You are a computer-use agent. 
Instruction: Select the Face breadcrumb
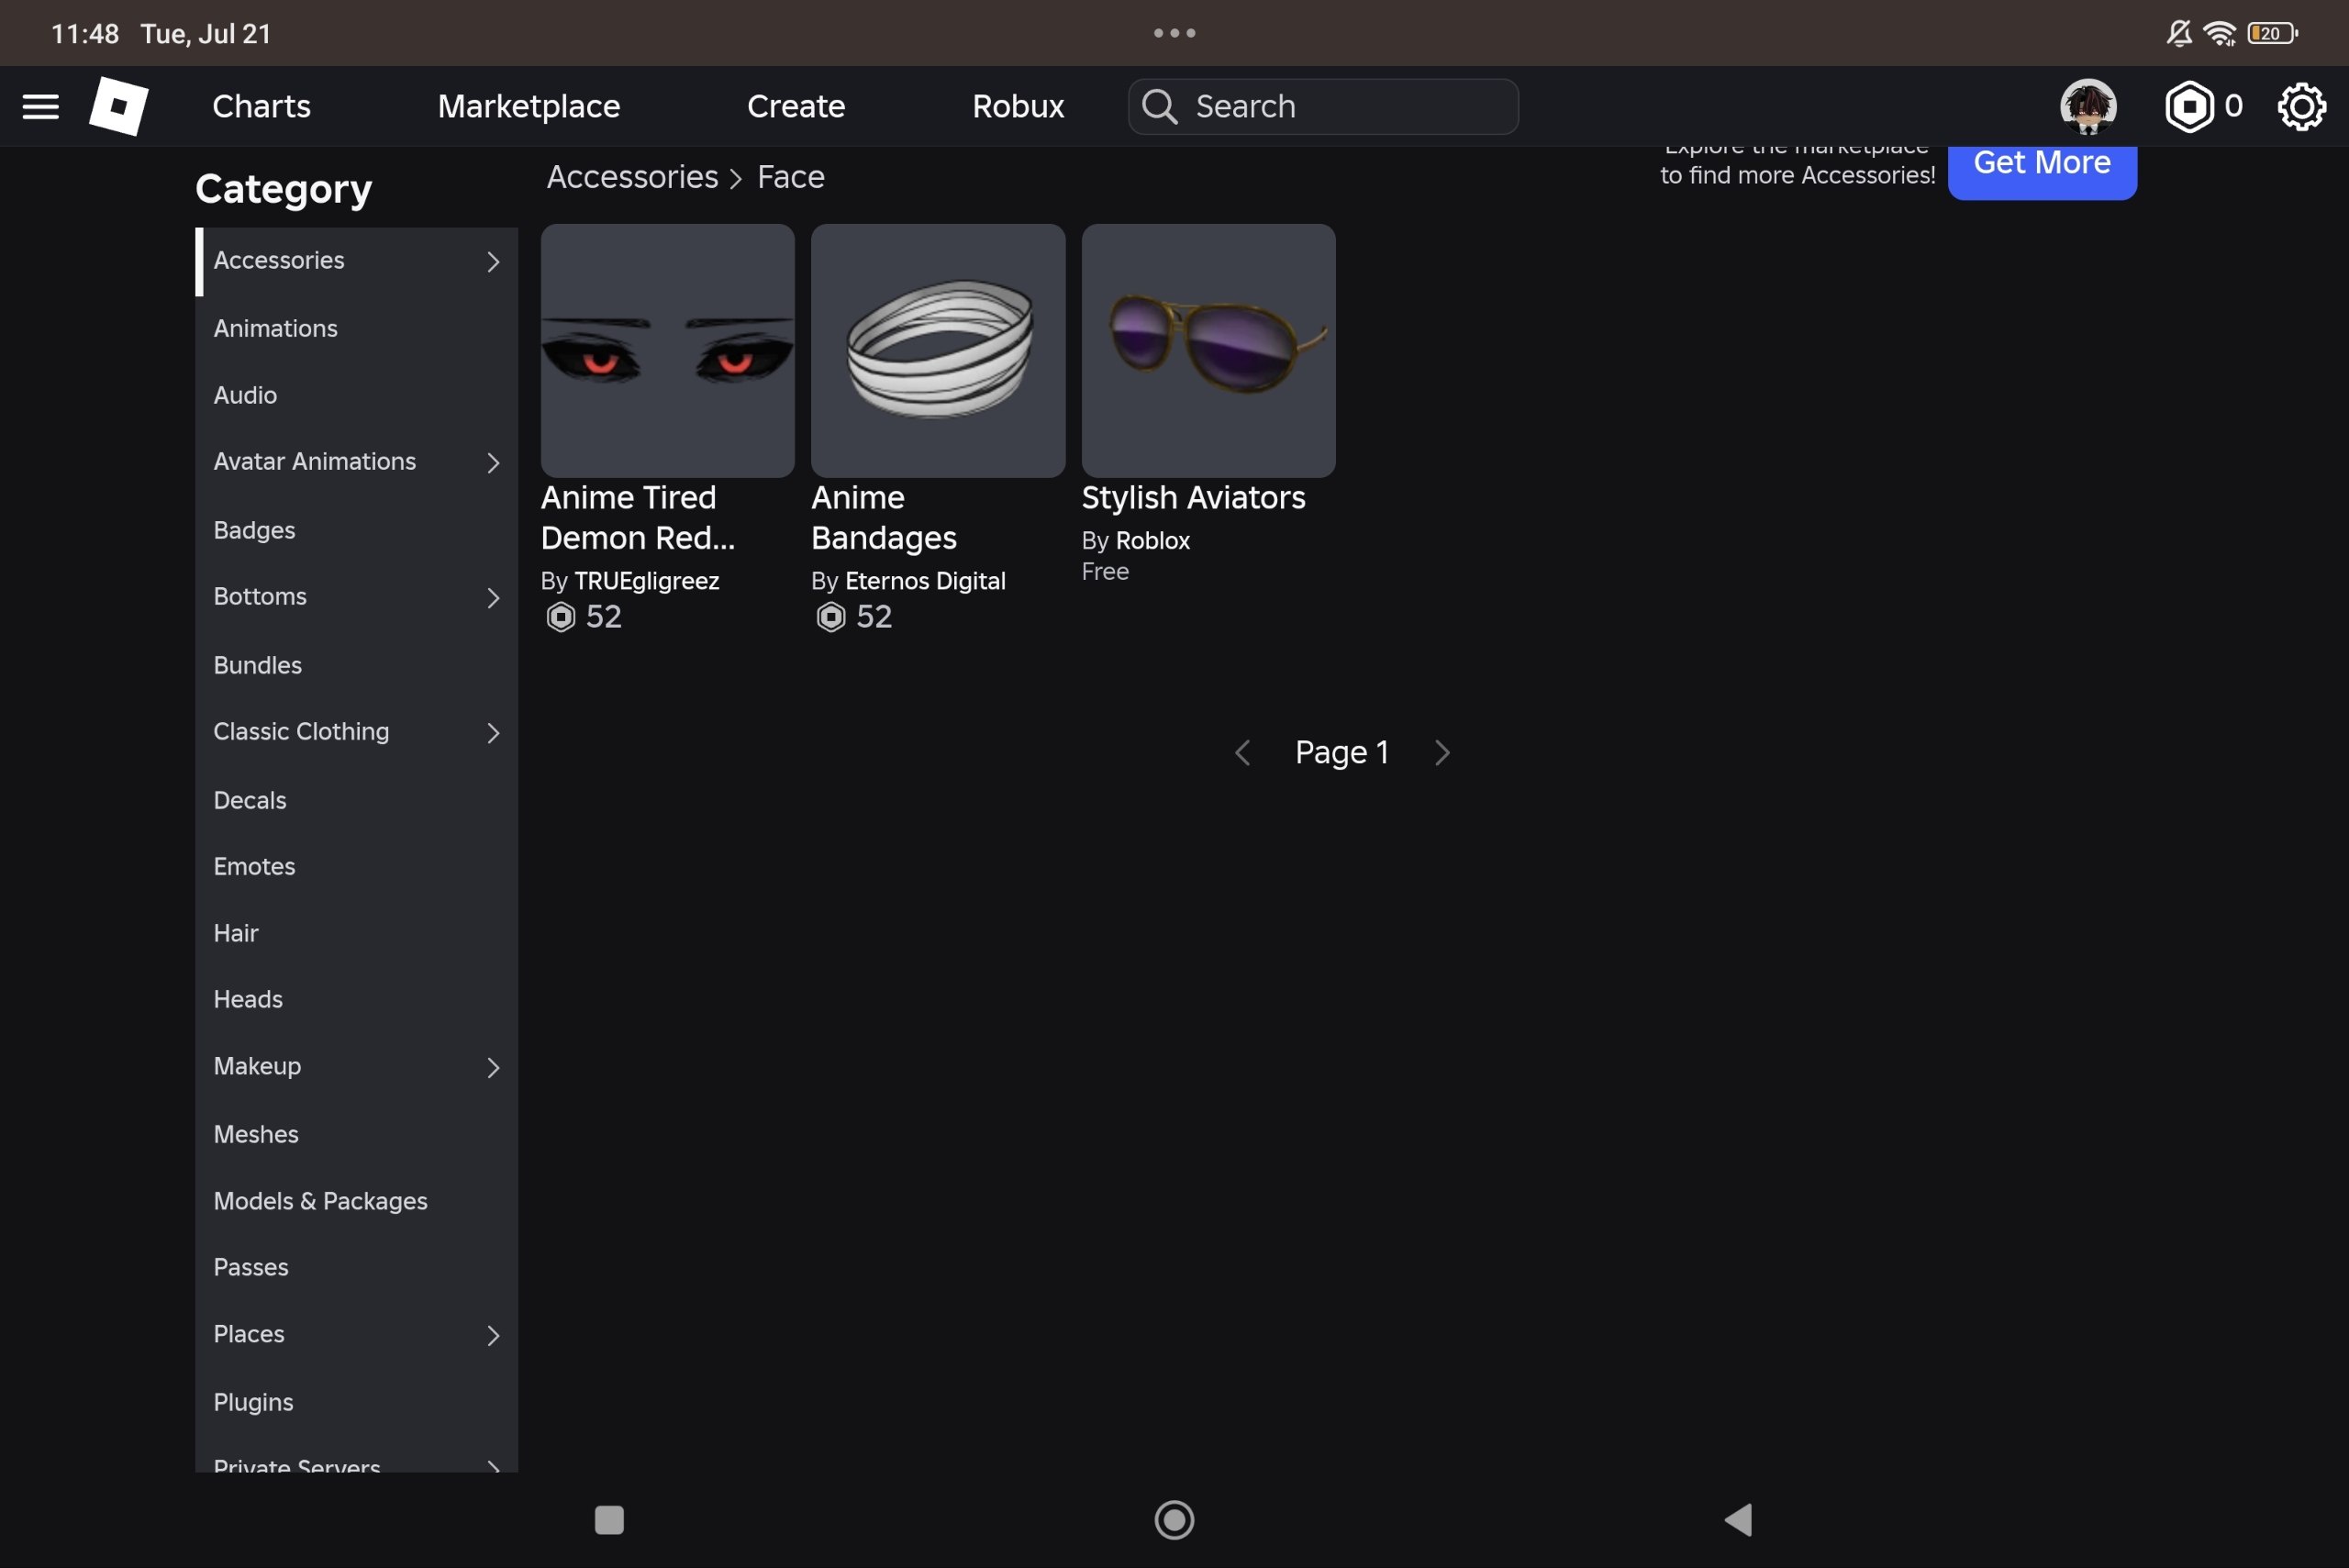[791, 177]
